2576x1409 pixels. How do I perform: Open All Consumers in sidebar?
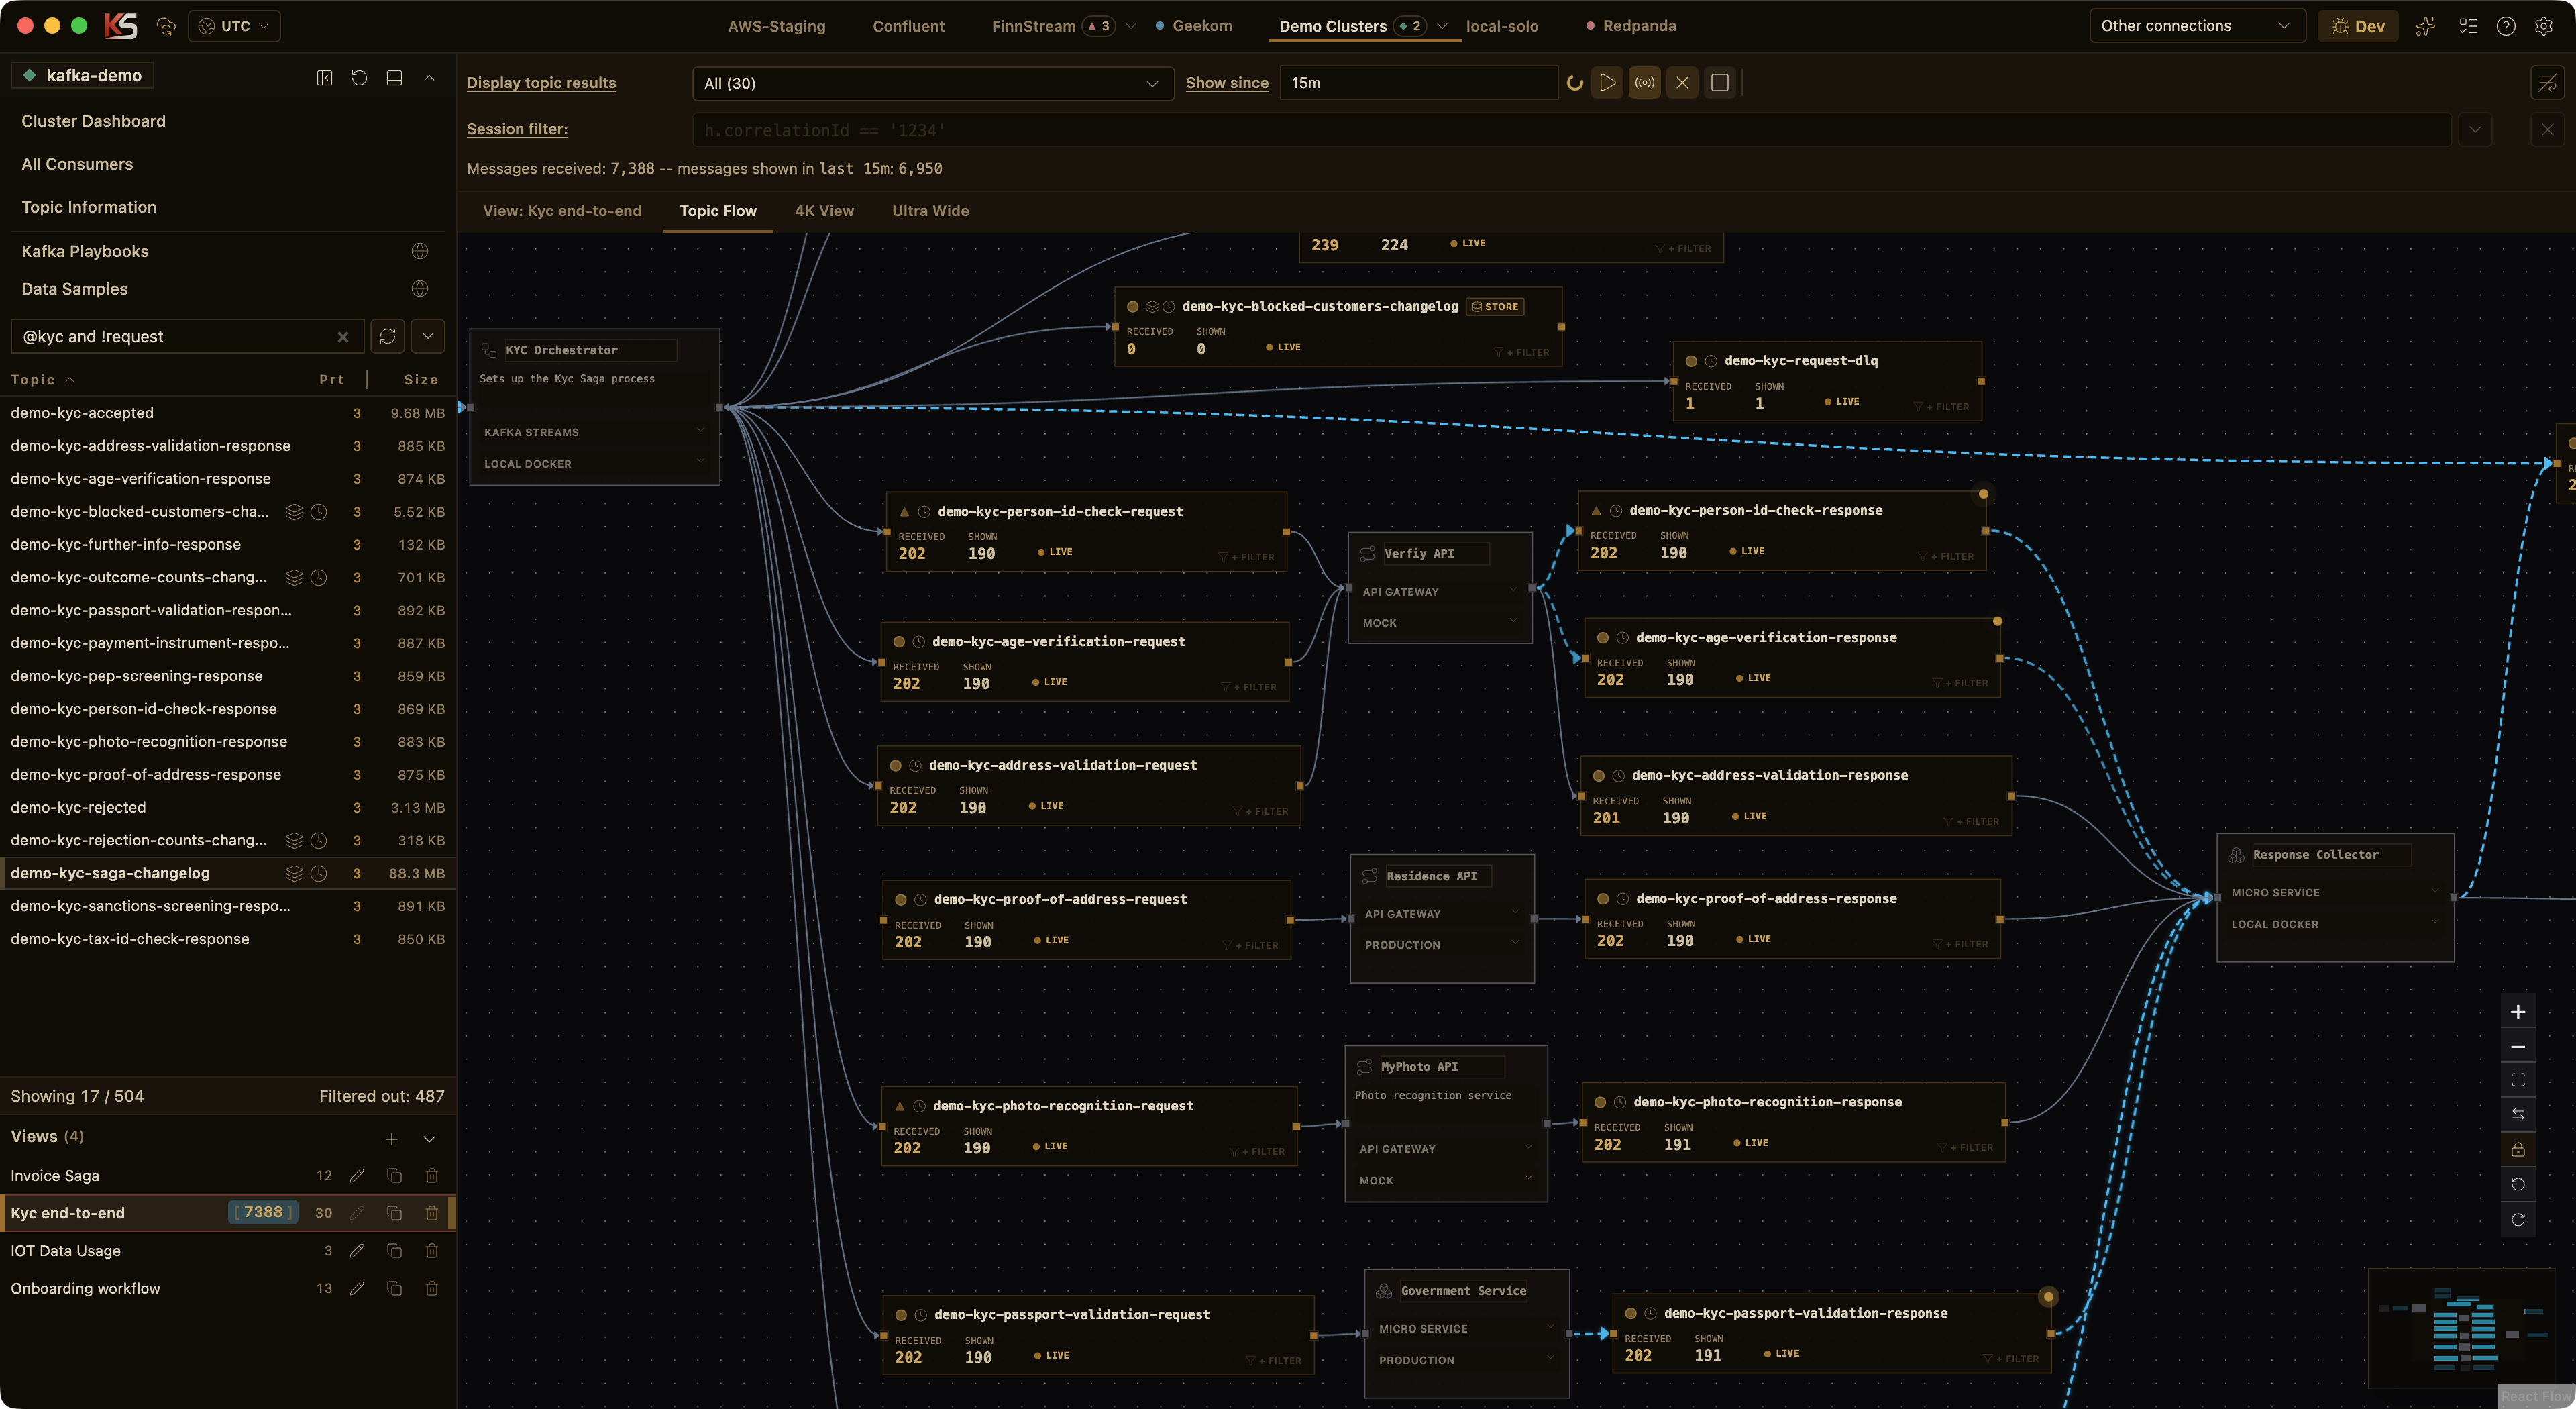tap(77, 164)
